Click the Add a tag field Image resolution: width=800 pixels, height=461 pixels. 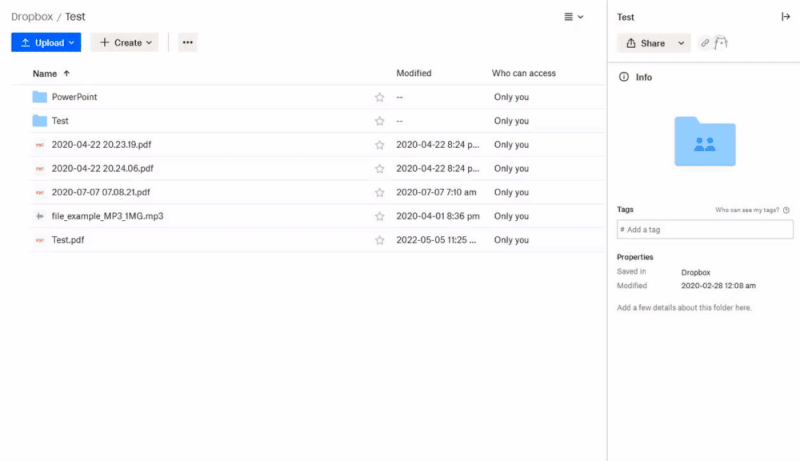click(705, 230)
